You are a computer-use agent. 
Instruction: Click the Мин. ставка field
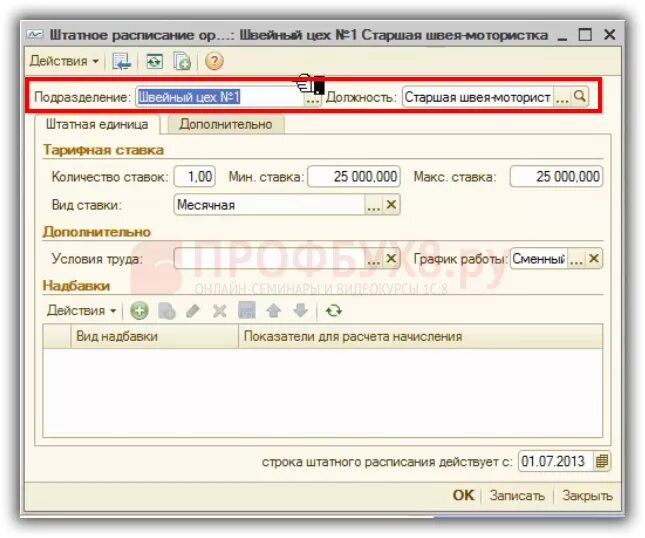[x=354, y=177]
